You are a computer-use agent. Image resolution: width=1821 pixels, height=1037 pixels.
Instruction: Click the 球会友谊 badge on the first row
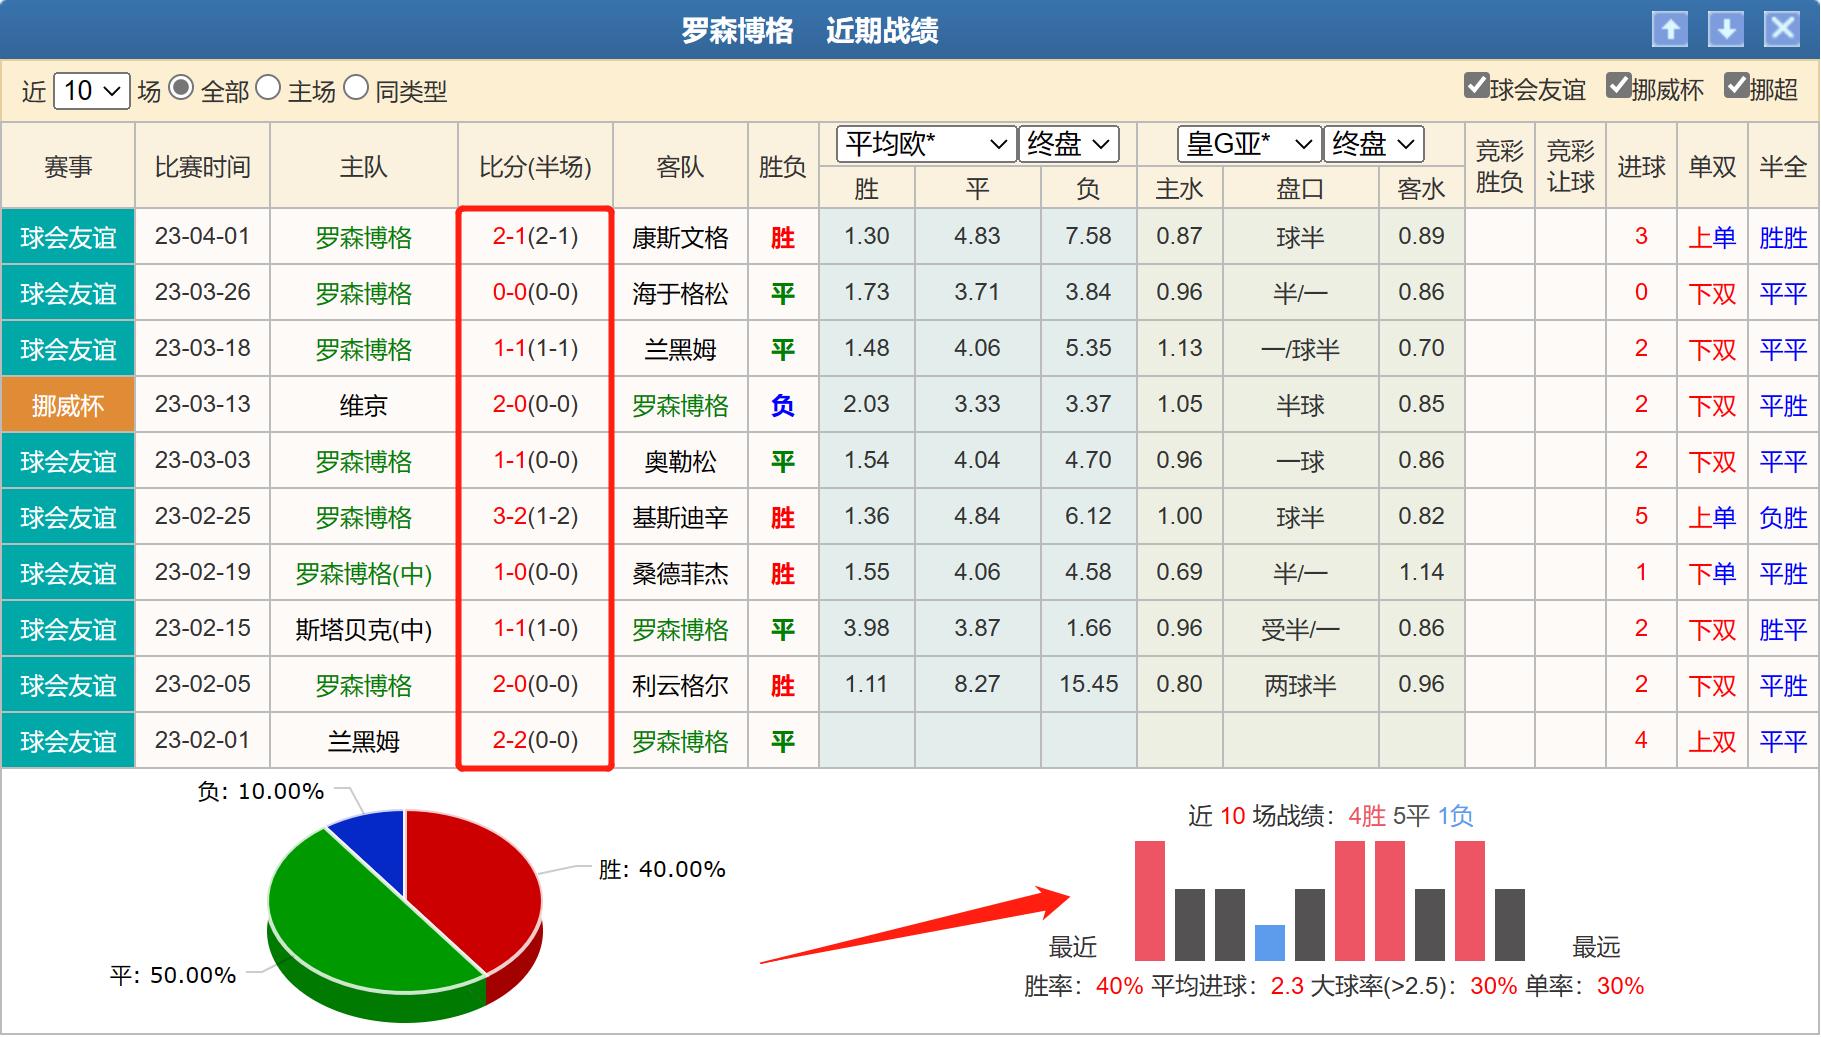point(67,236)
